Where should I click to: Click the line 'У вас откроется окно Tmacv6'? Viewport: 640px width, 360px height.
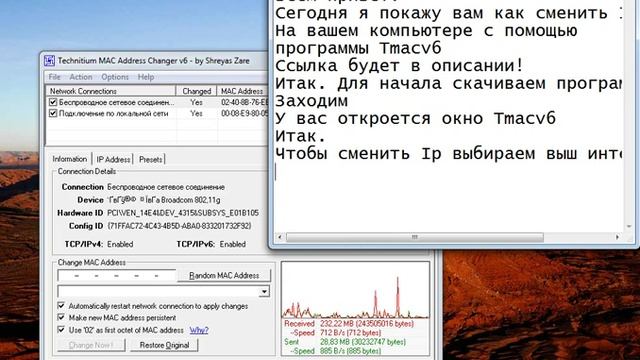pos(415,118)
